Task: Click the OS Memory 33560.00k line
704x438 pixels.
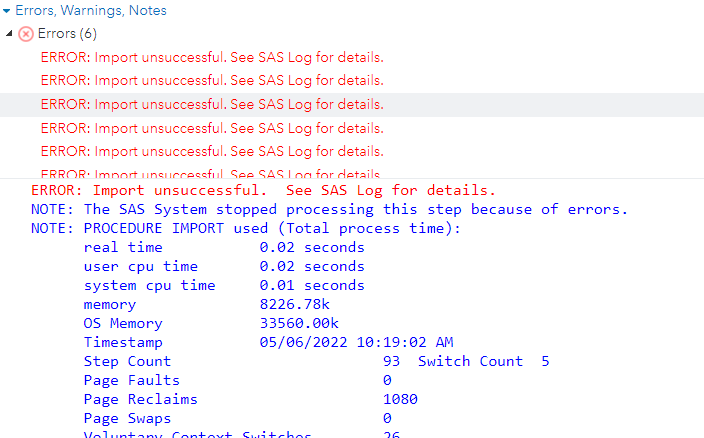Action: 211,323
